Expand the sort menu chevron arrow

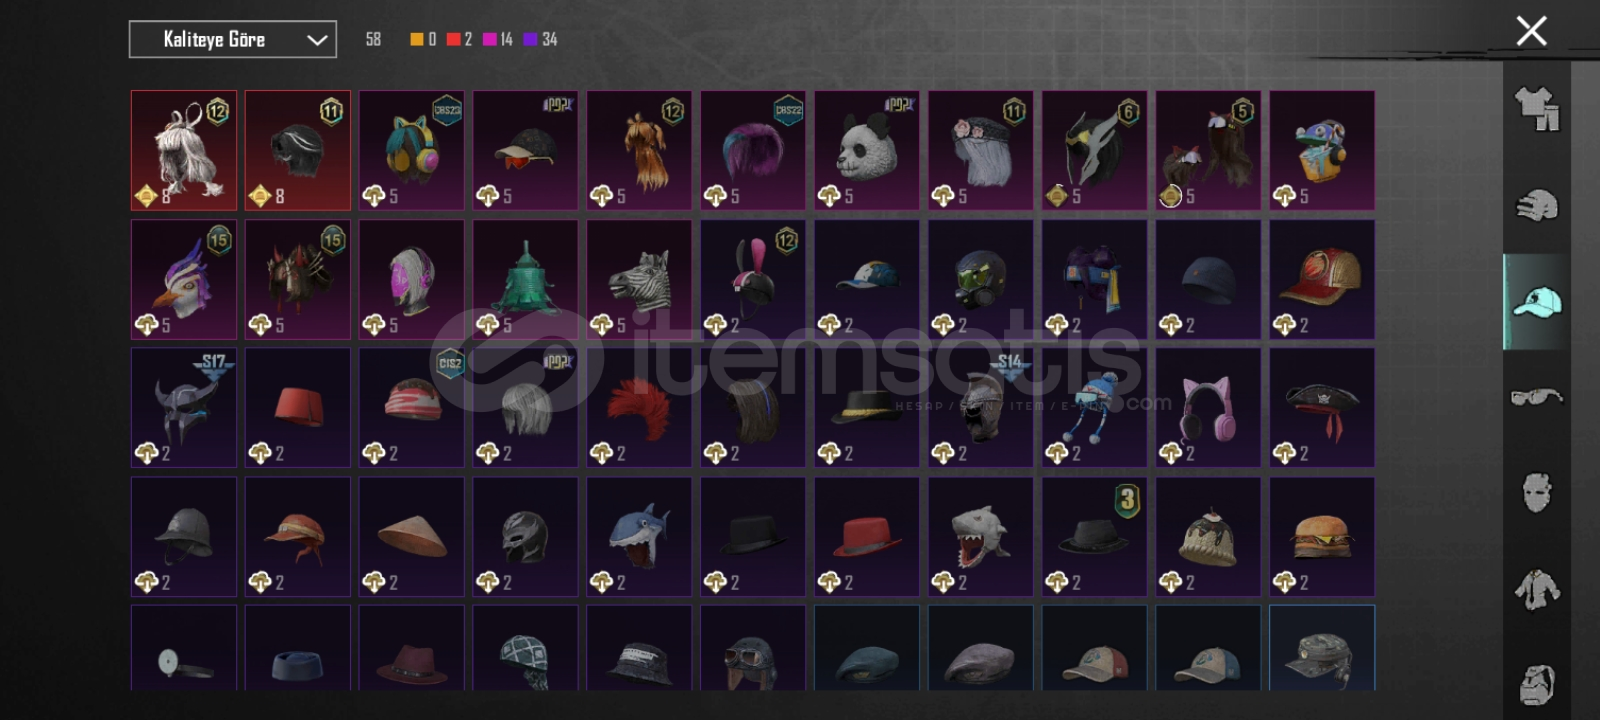tap(317, 40)
